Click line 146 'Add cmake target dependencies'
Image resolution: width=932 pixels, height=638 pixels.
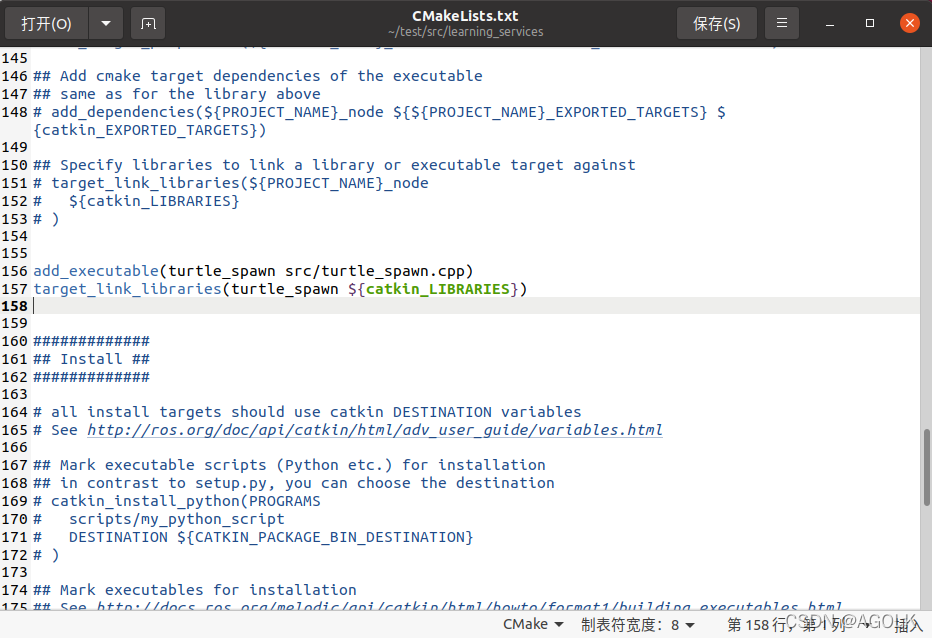pyautogui.click(x=258, y=76)
